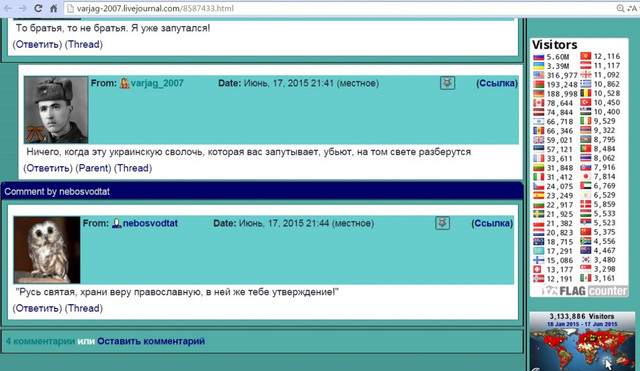Click the Canadian flag with 78,644 visitors

click(x=539, y=103)
